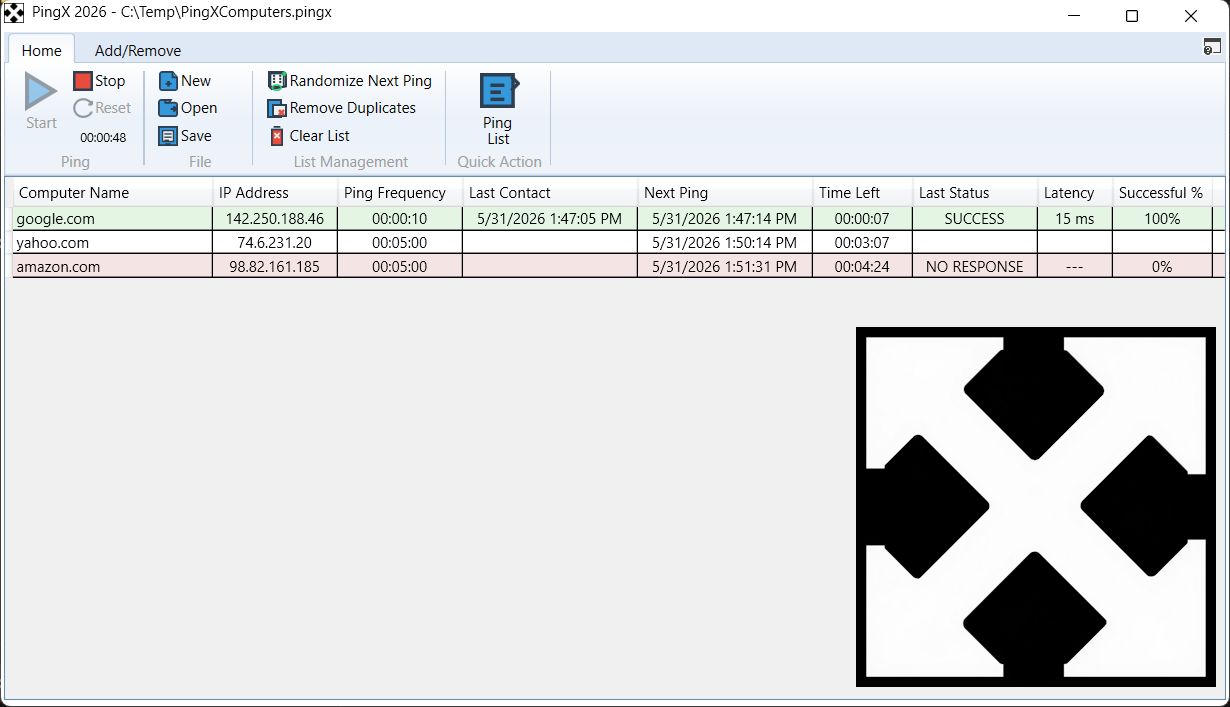This screenshot has width=1230, height=707.
Task: Sort by Time Left column header
Action: 863,193
